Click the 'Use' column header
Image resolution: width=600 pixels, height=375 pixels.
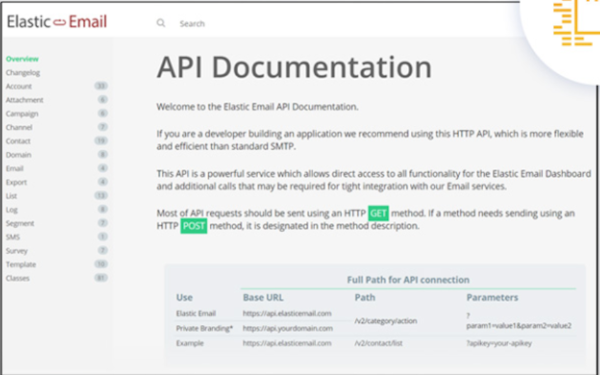[x=184, y=297]
